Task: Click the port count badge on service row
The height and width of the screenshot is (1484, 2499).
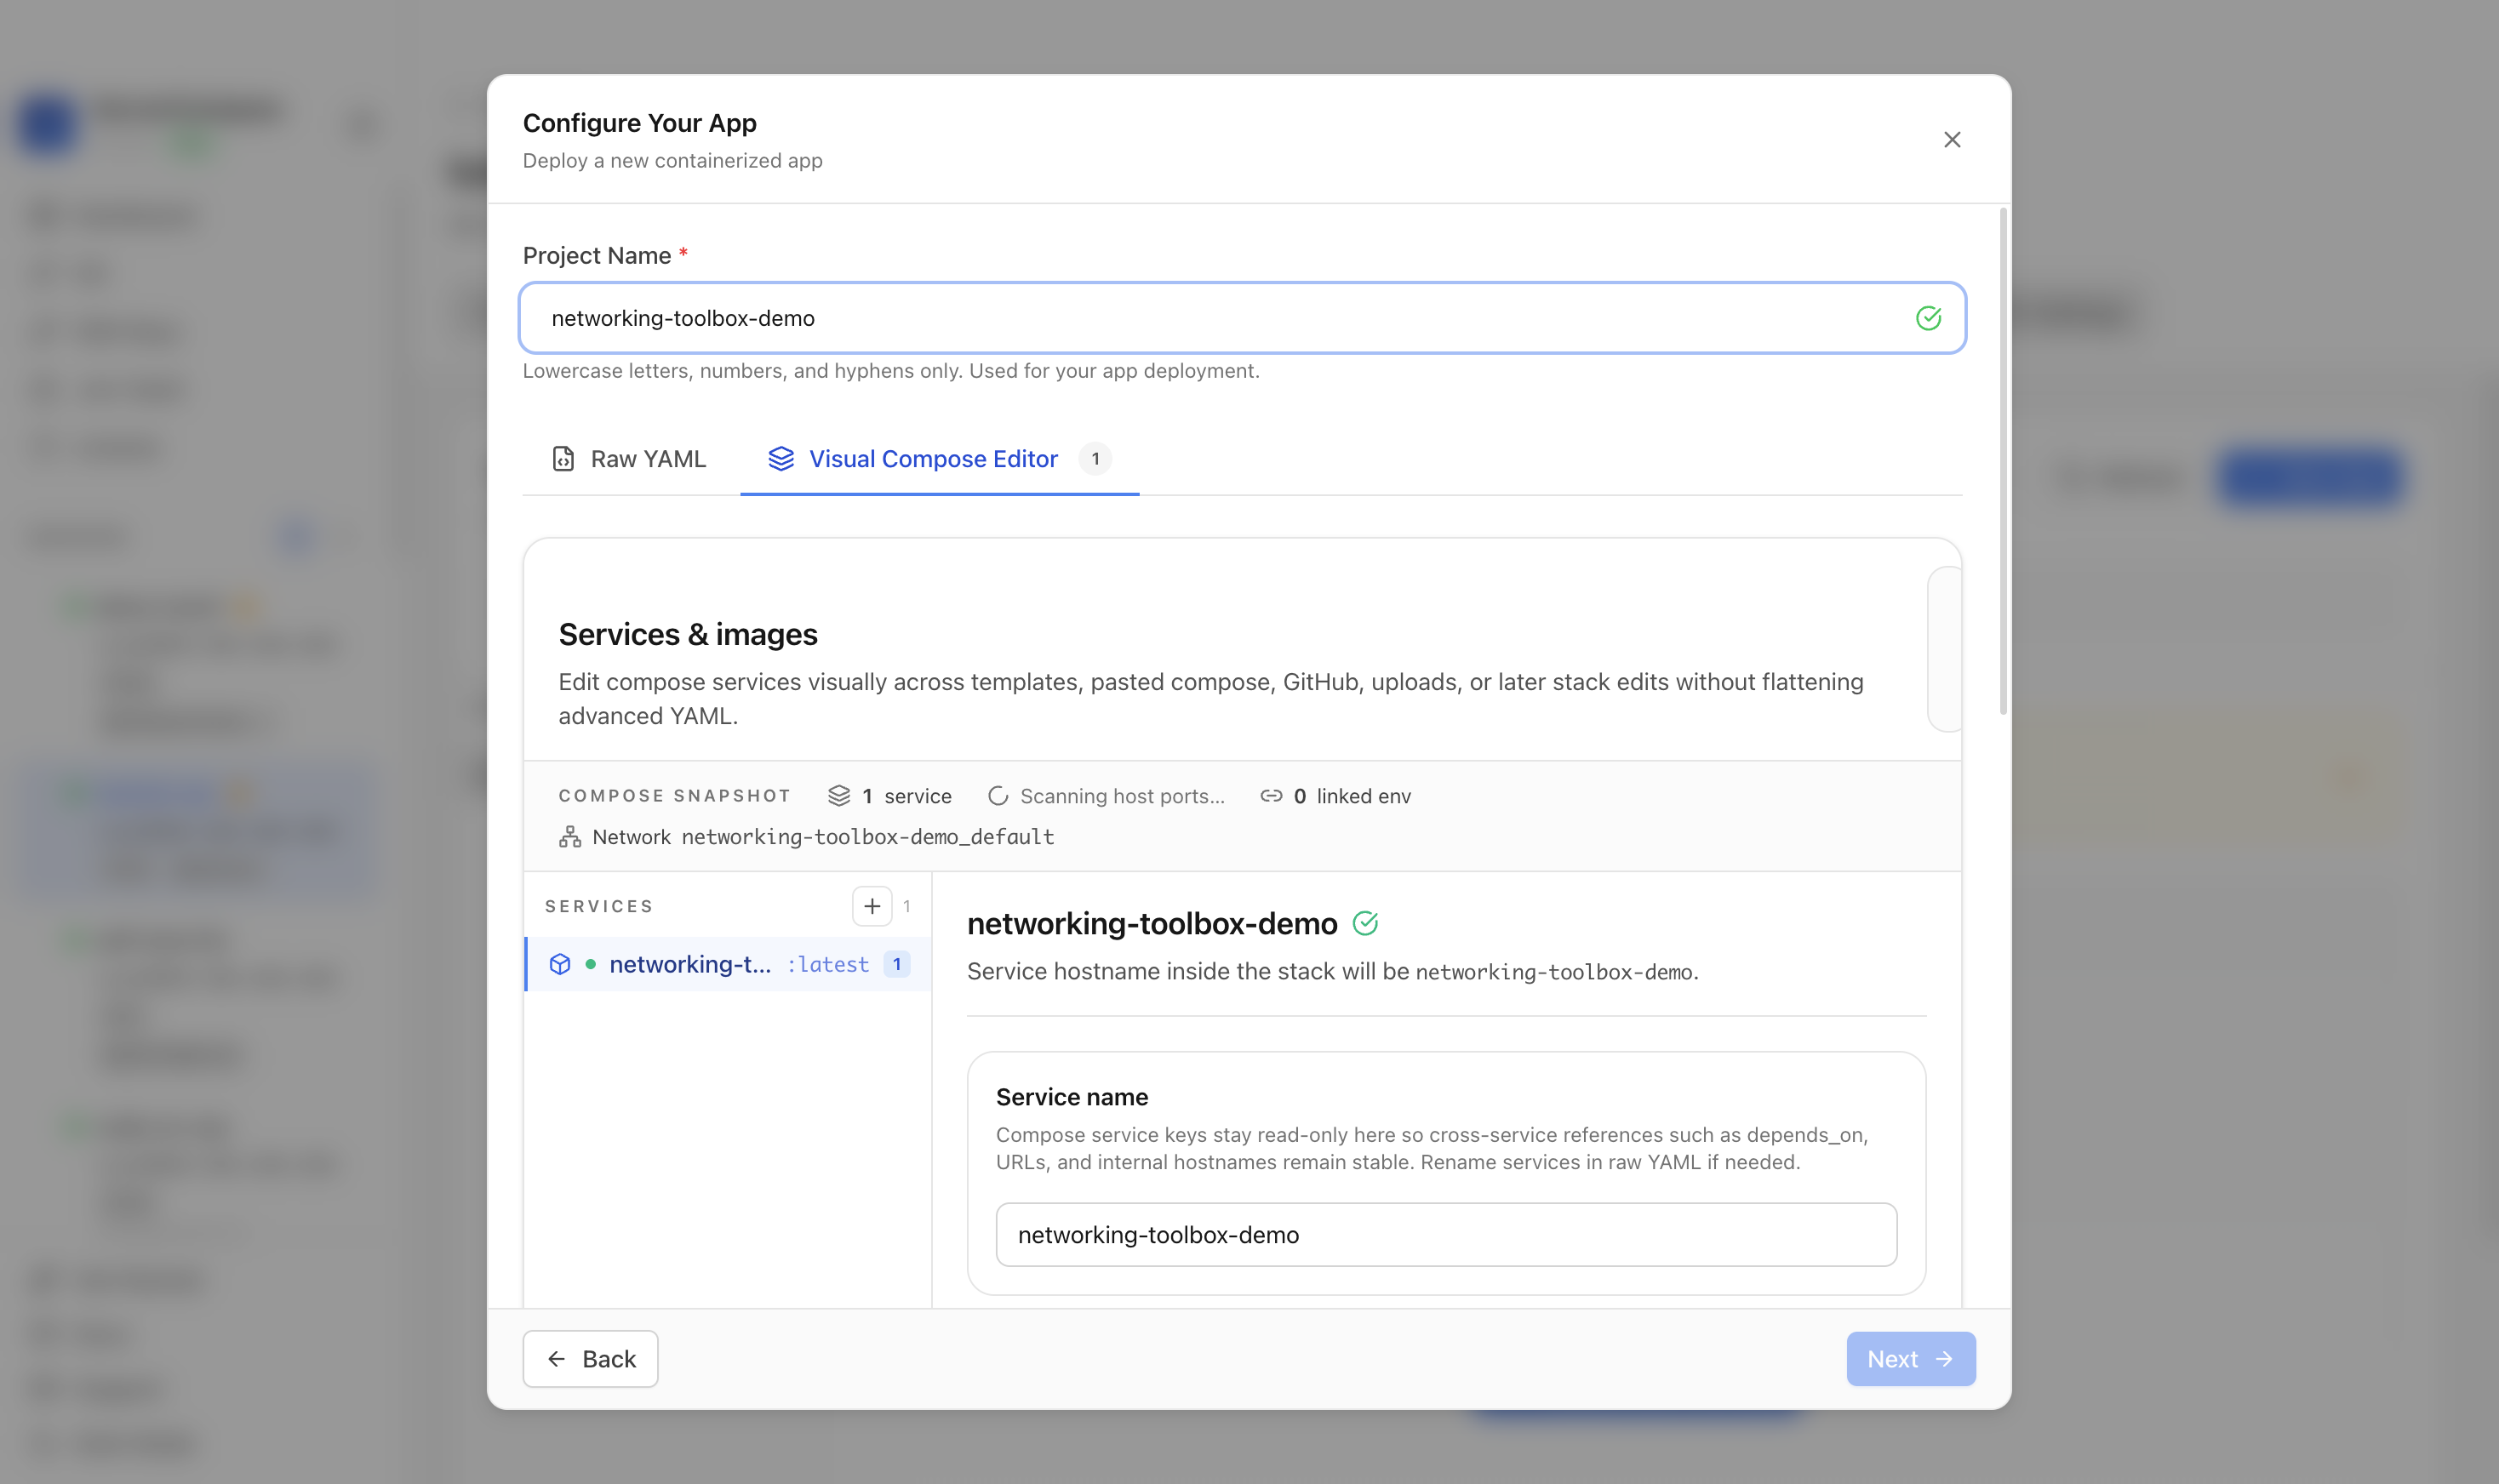Action: pos(897,964)
